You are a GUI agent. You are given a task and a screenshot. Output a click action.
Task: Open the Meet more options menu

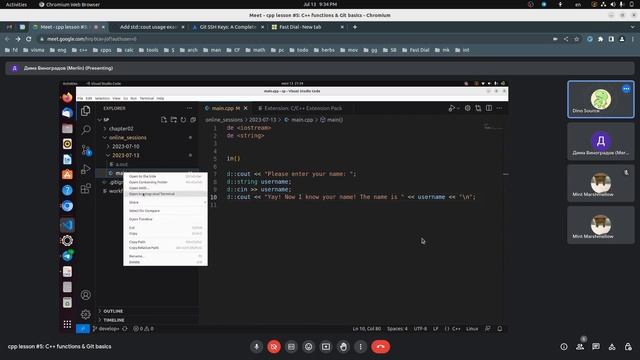(x=360, y=347)
